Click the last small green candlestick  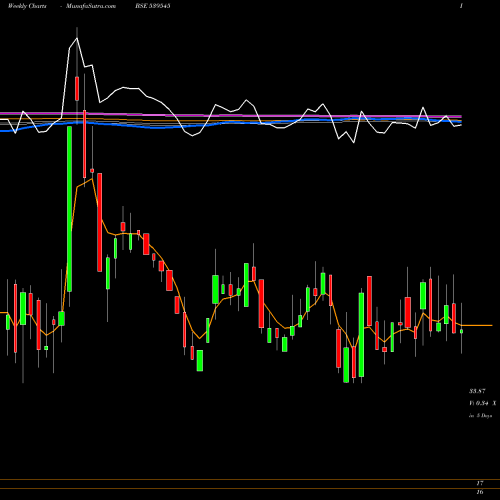point(462,331)
